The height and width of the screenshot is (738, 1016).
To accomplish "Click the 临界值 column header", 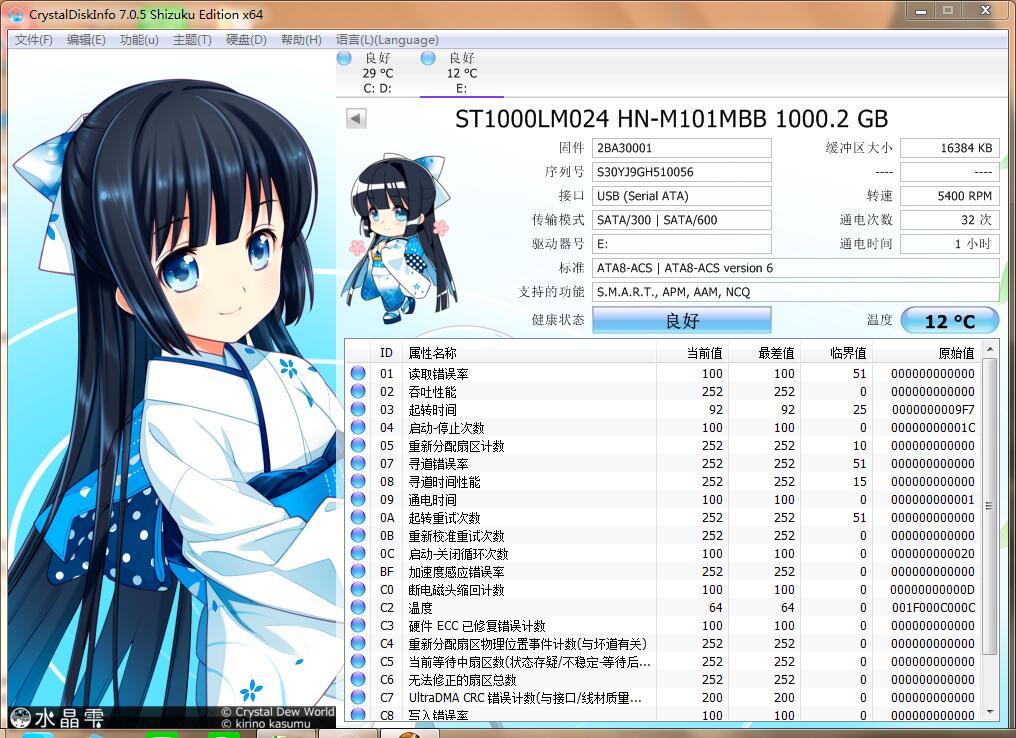I will pos(837,353).
